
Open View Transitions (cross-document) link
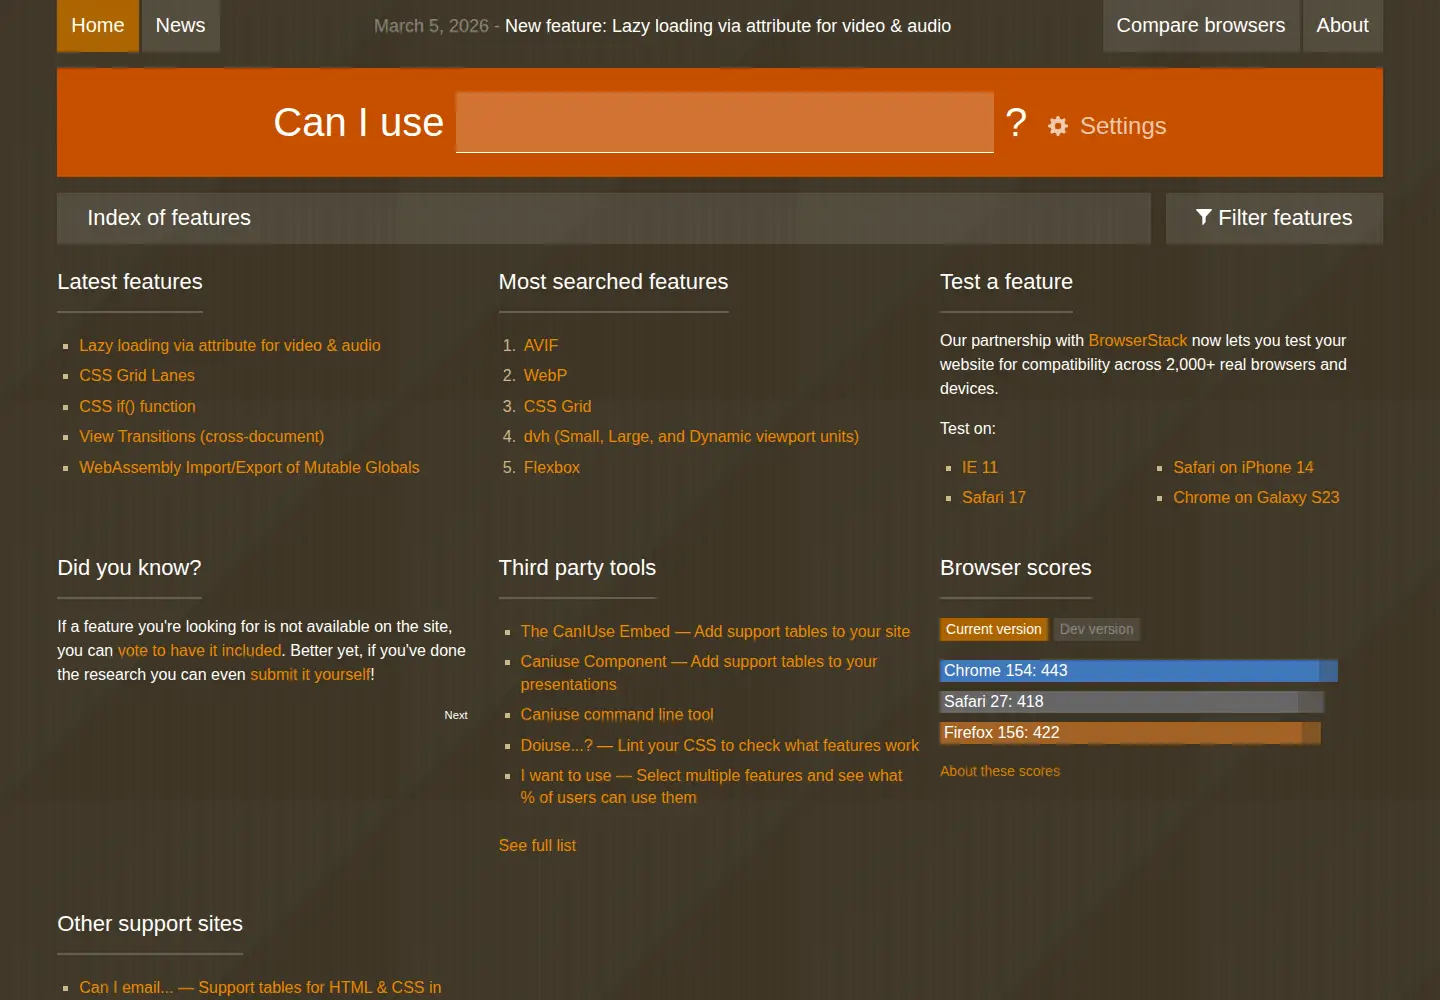tap(202, 436)
